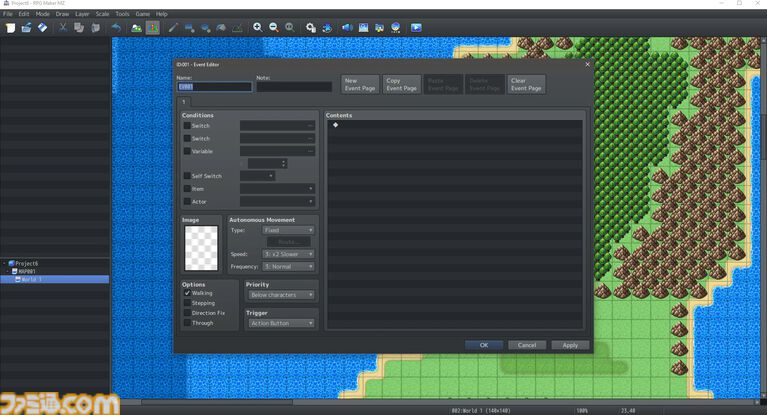This screenshot has height=415, width=767.
Task: Open the Event Searcher toolbar icon
Action: coord(363,28)
